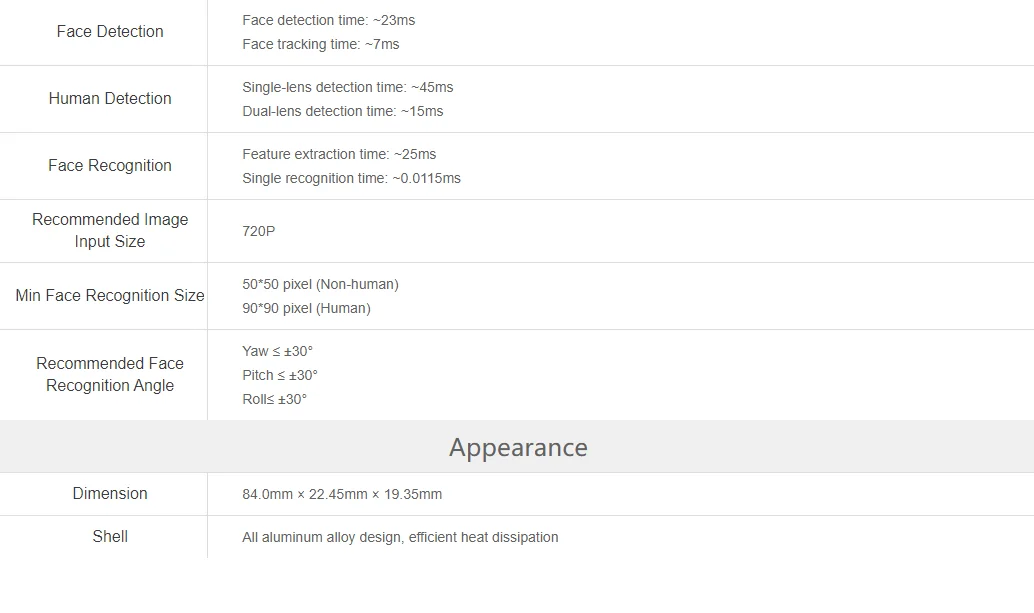Click the Appearance section header
The width and height of the screenshot is (1034, 613).
(518, 447)
